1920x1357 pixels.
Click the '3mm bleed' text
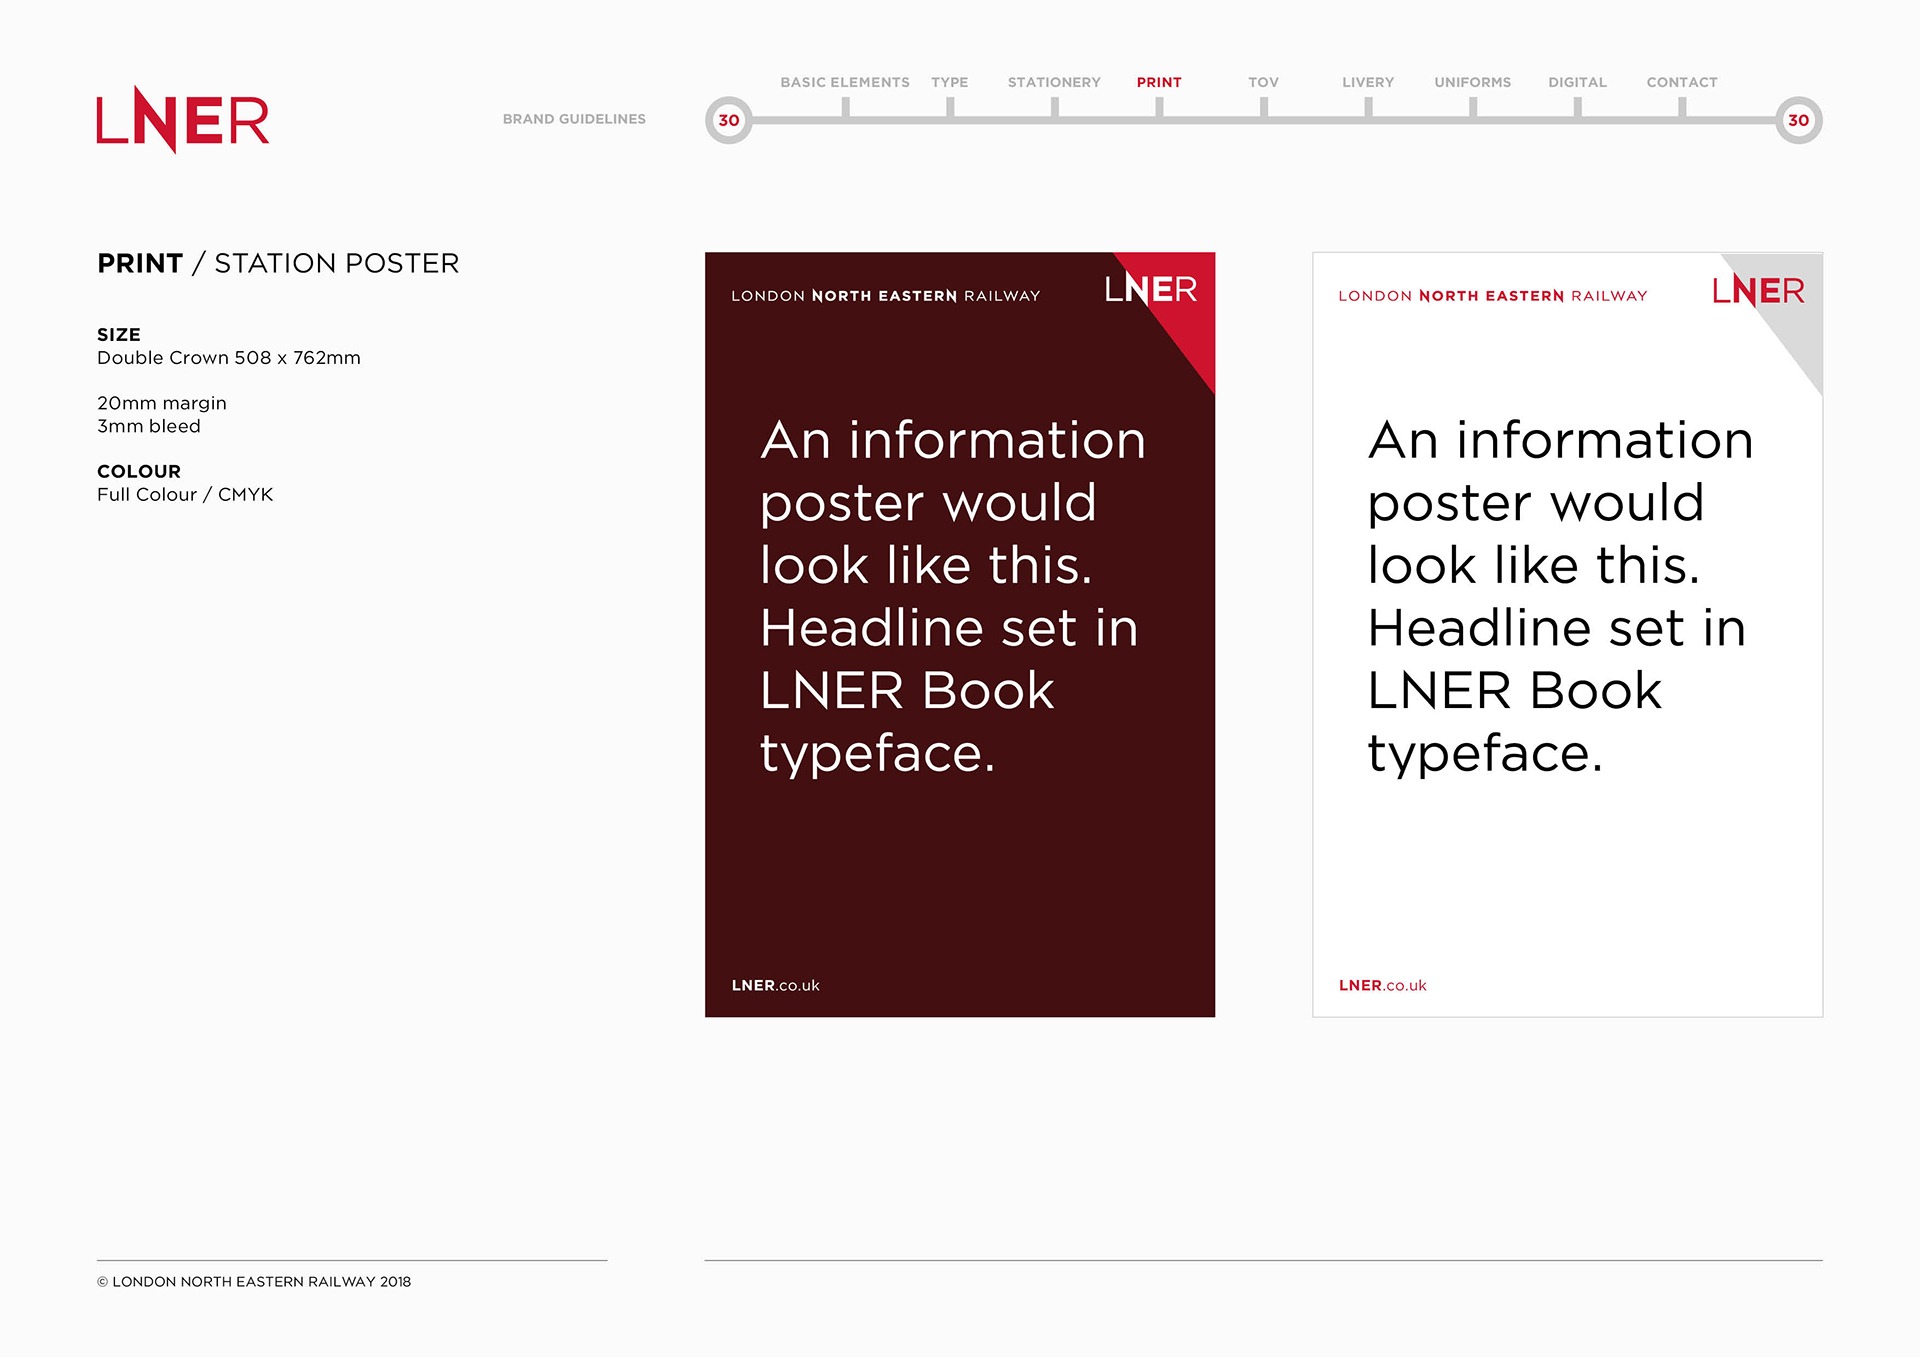click(x=149, y=426)
